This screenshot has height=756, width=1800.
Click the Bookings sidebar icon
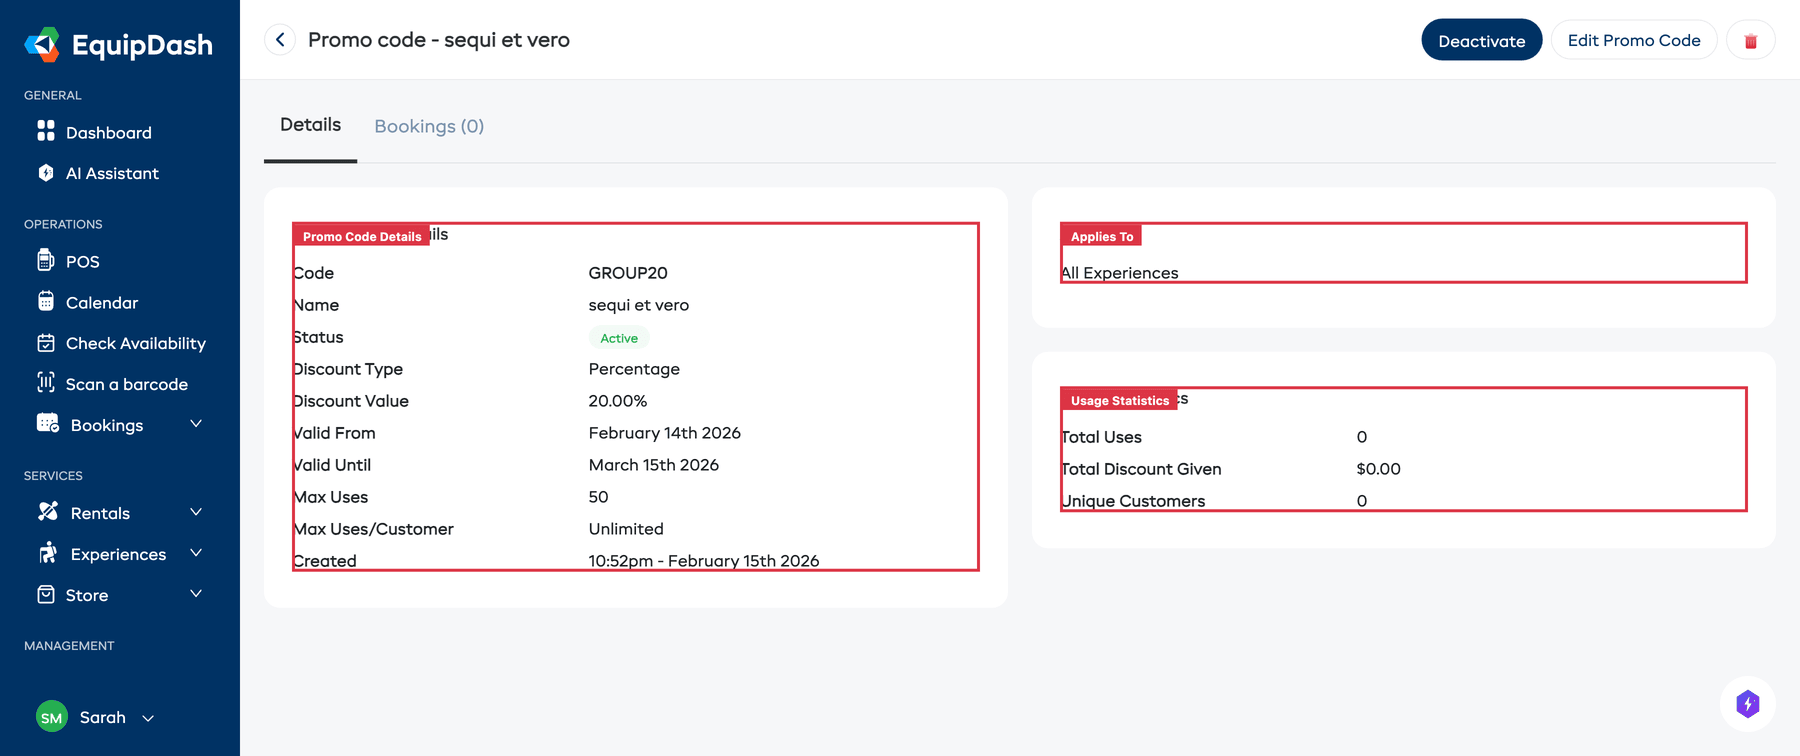tap(48, 423)
